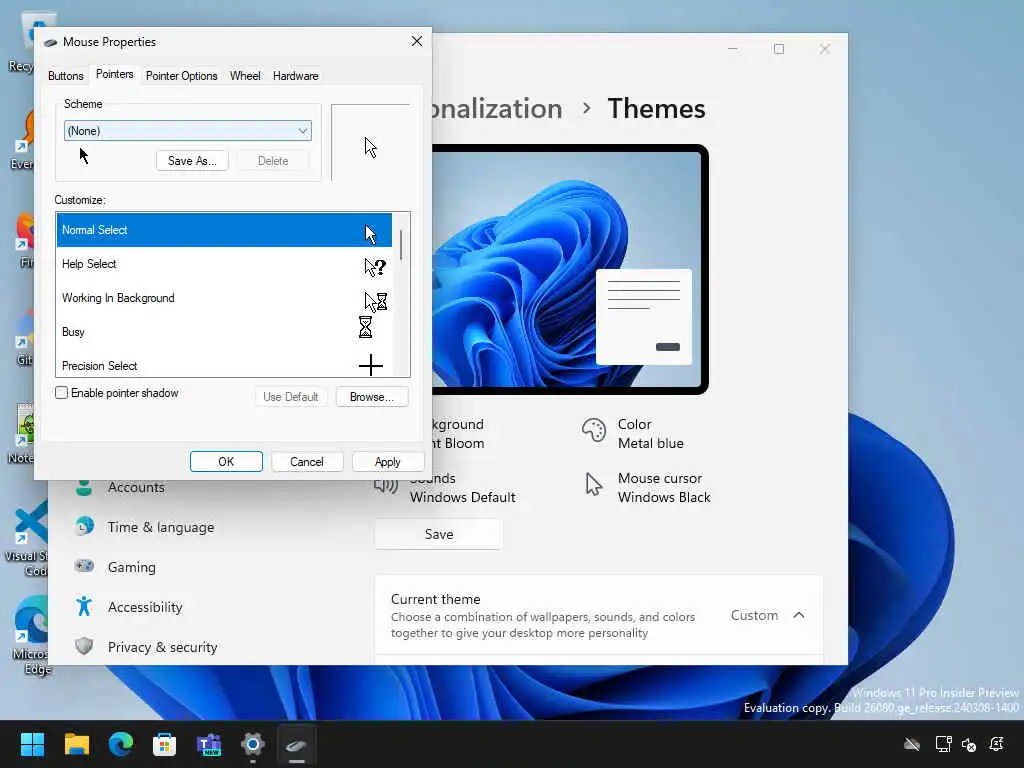
Task: Click the cloud sync tray icon
Action: 912,744
